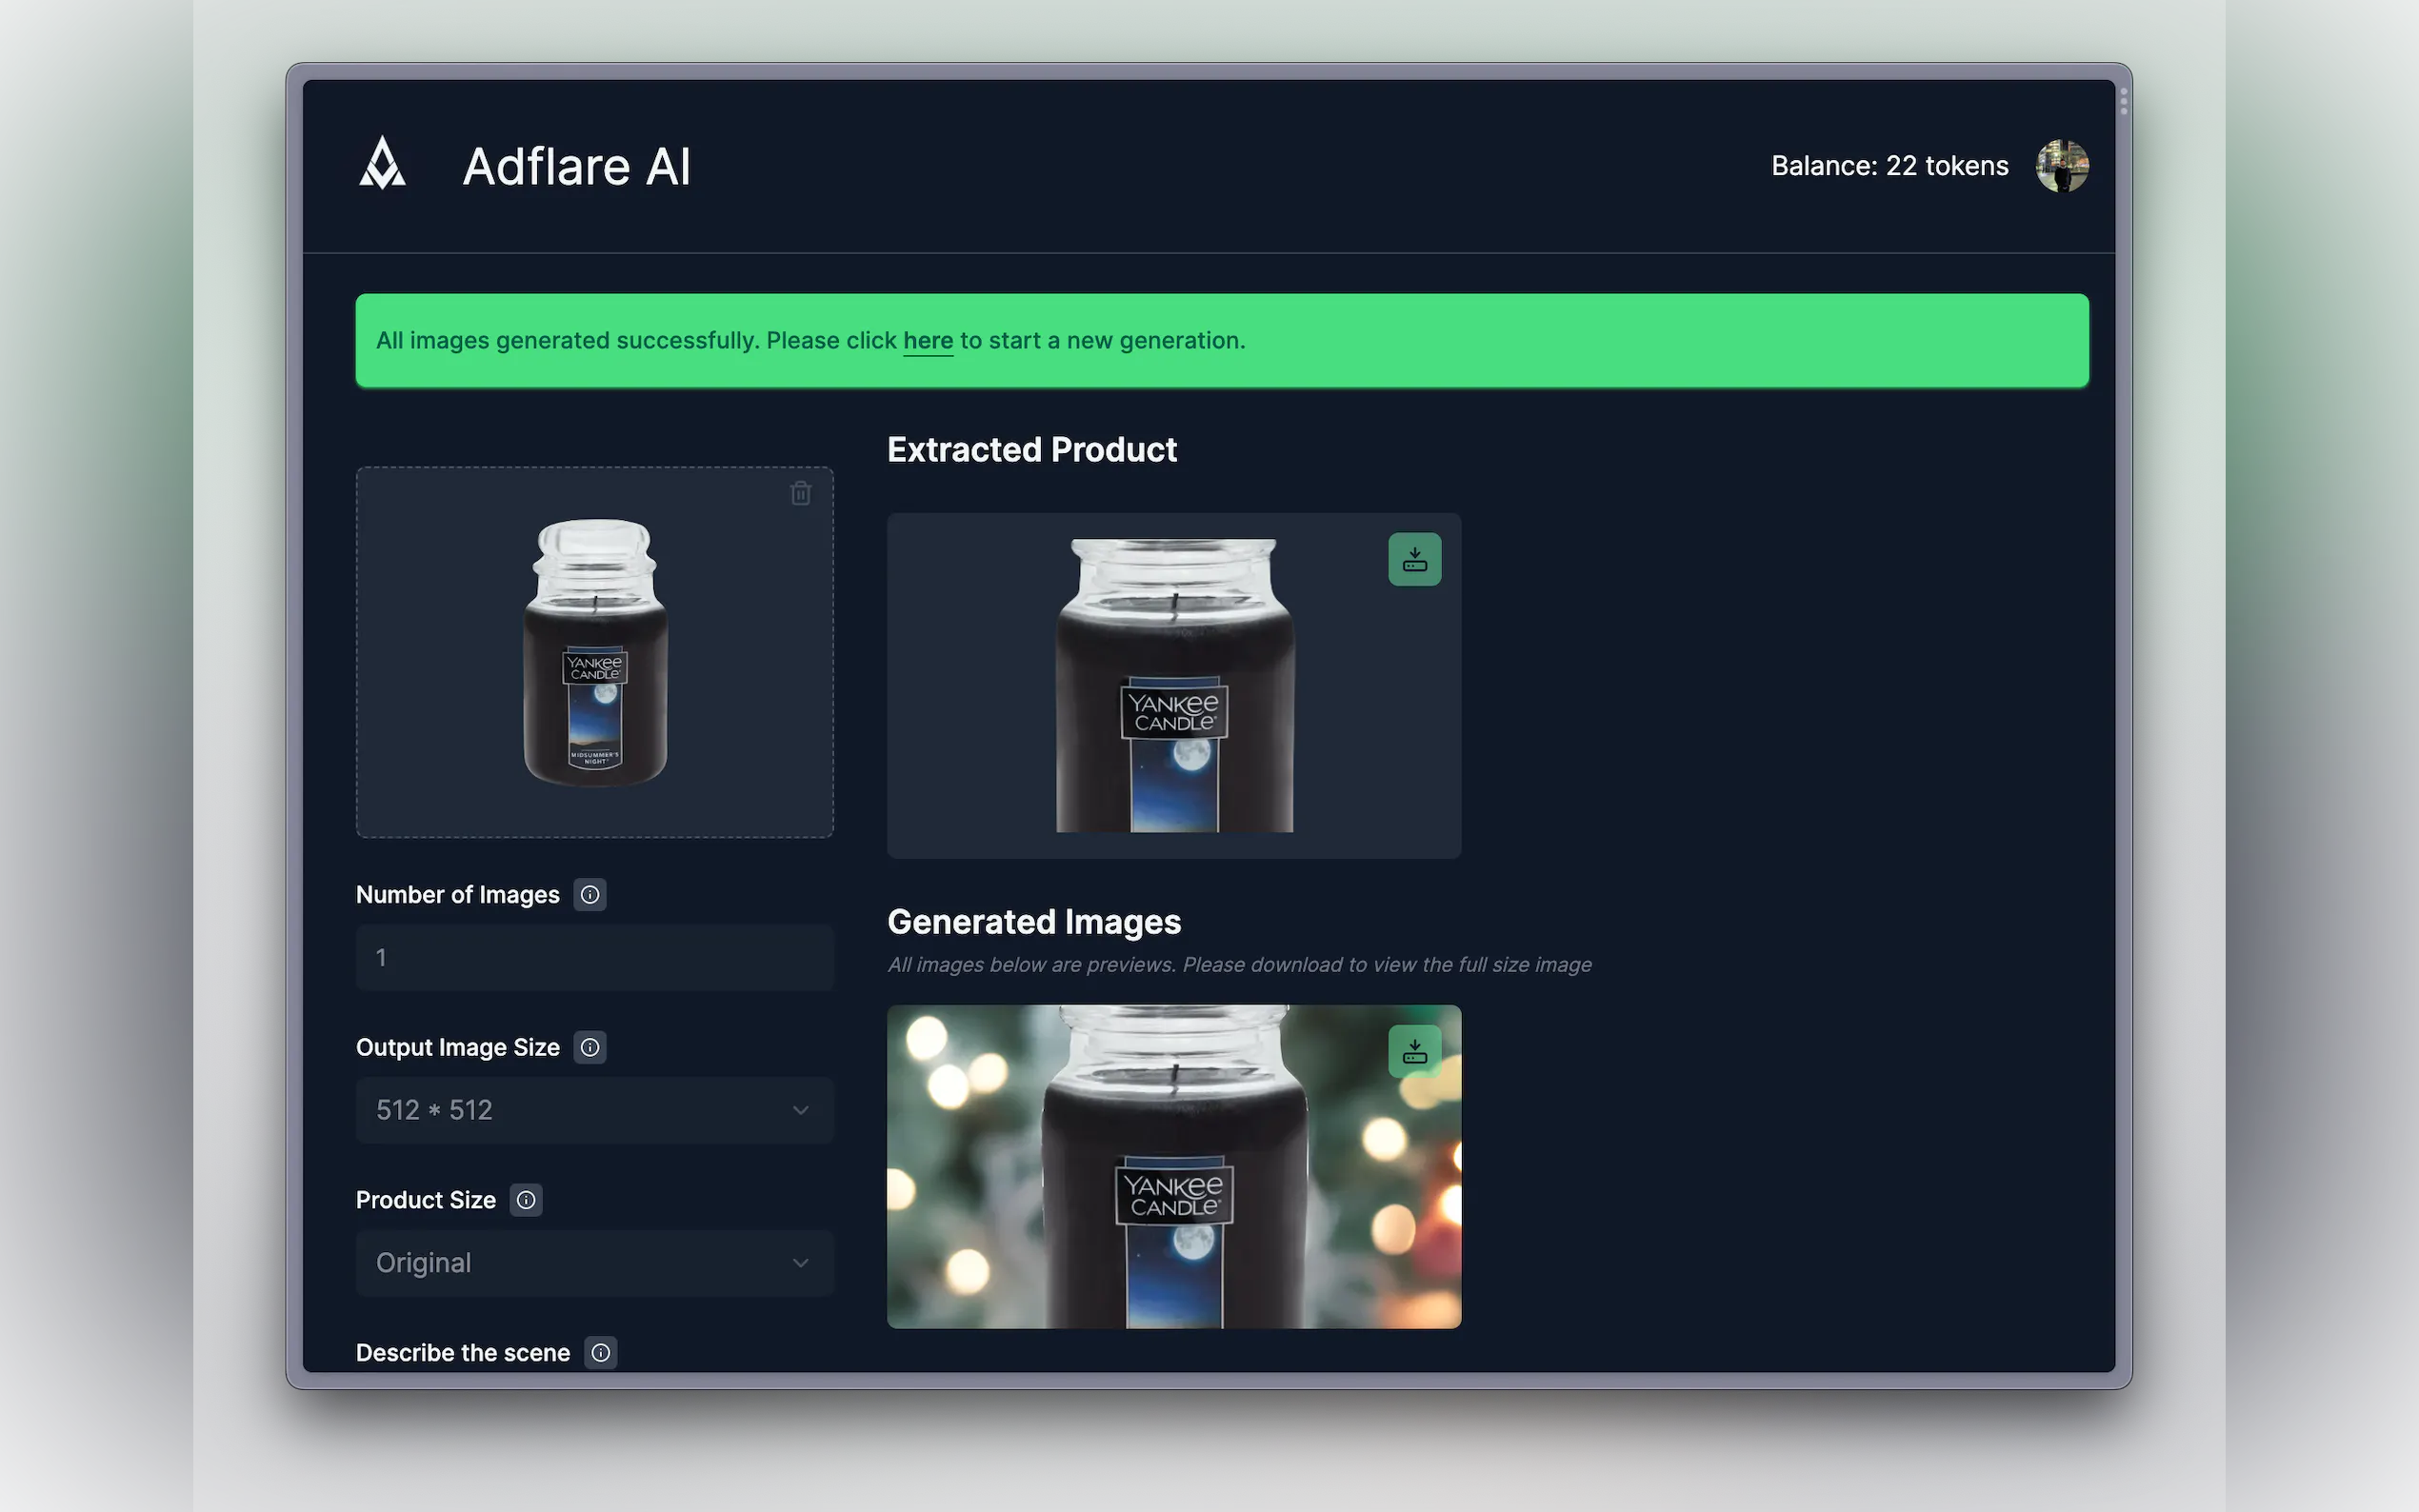Viewport: 2419px width, 1512px height.
Task: Delete the uploaded candle image with trash icon
Action: pos(800,493)
